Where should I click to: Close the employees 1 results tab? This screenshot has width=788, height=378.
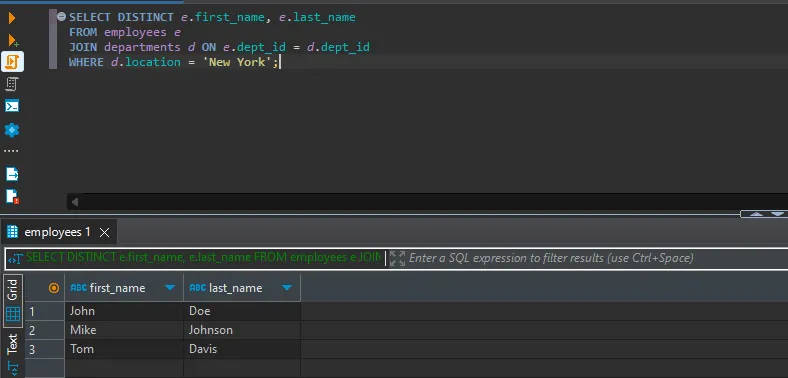[105, 232]
